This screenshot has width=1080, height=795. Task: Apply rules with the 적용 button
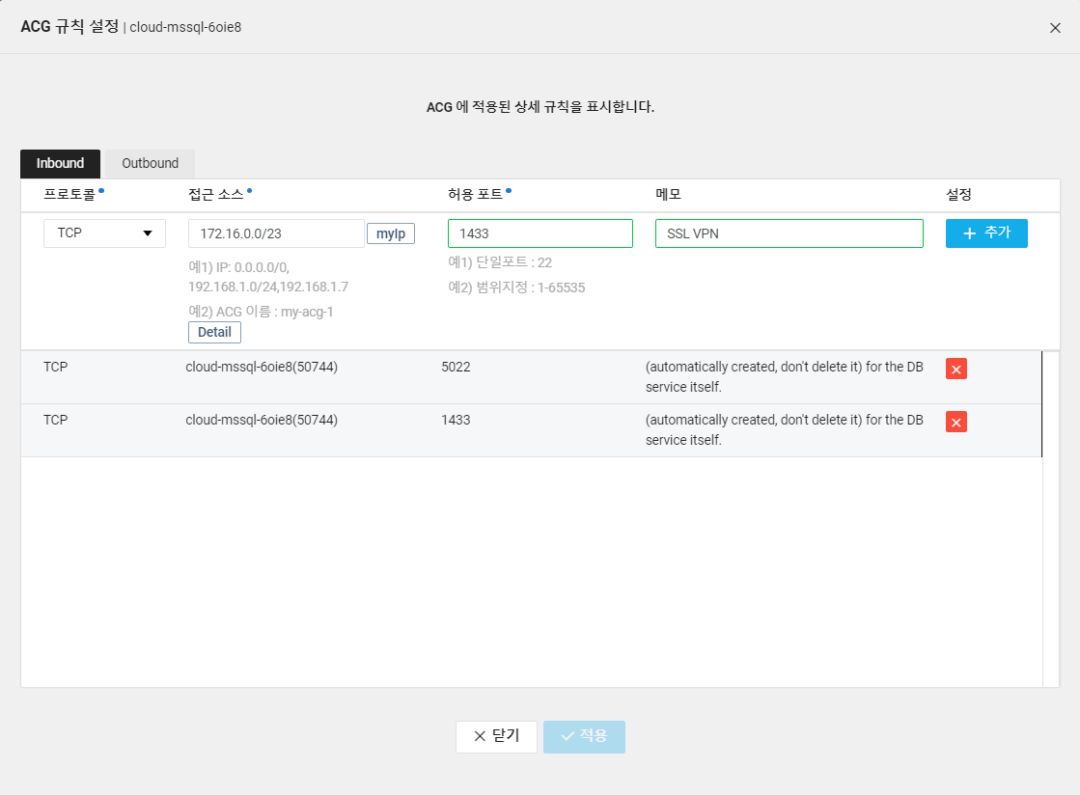point(584,736)
